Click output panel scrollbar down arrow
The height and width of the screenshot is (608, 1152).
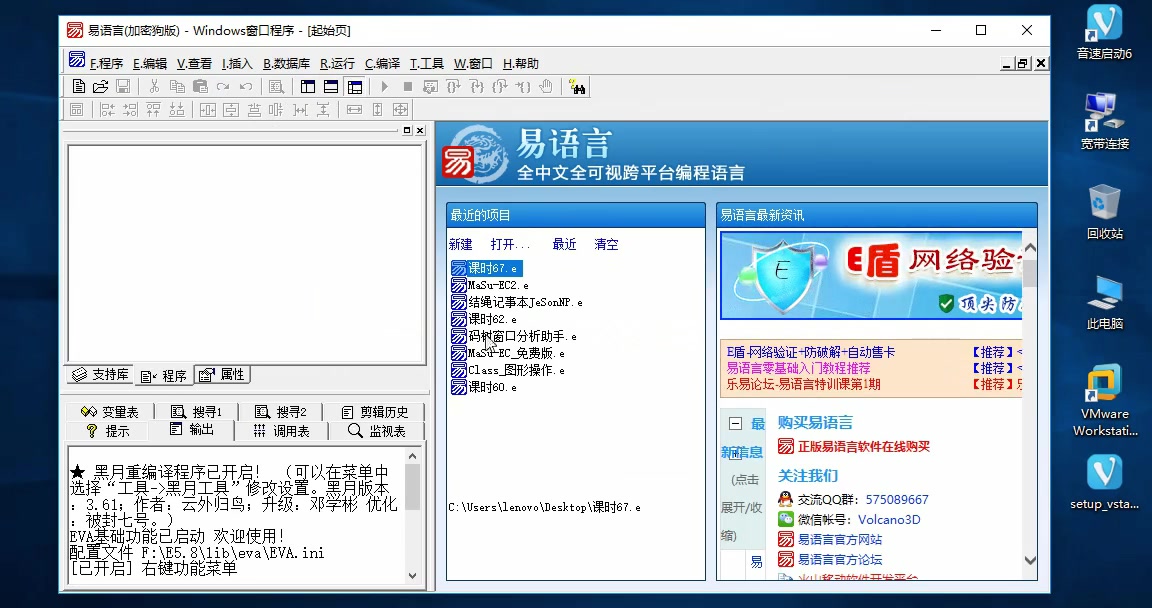[412, 576]
